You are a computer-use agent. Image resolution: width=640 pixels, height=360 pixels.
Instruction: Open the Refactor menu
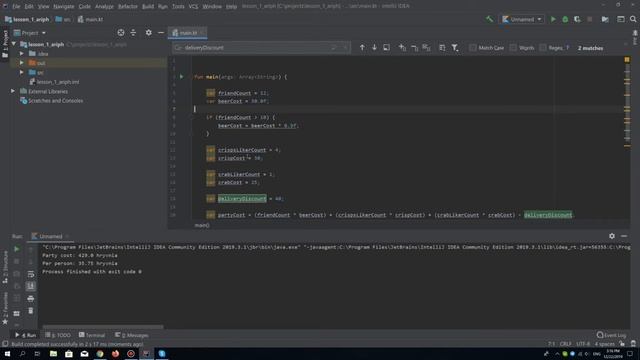[x=128, y=6]
